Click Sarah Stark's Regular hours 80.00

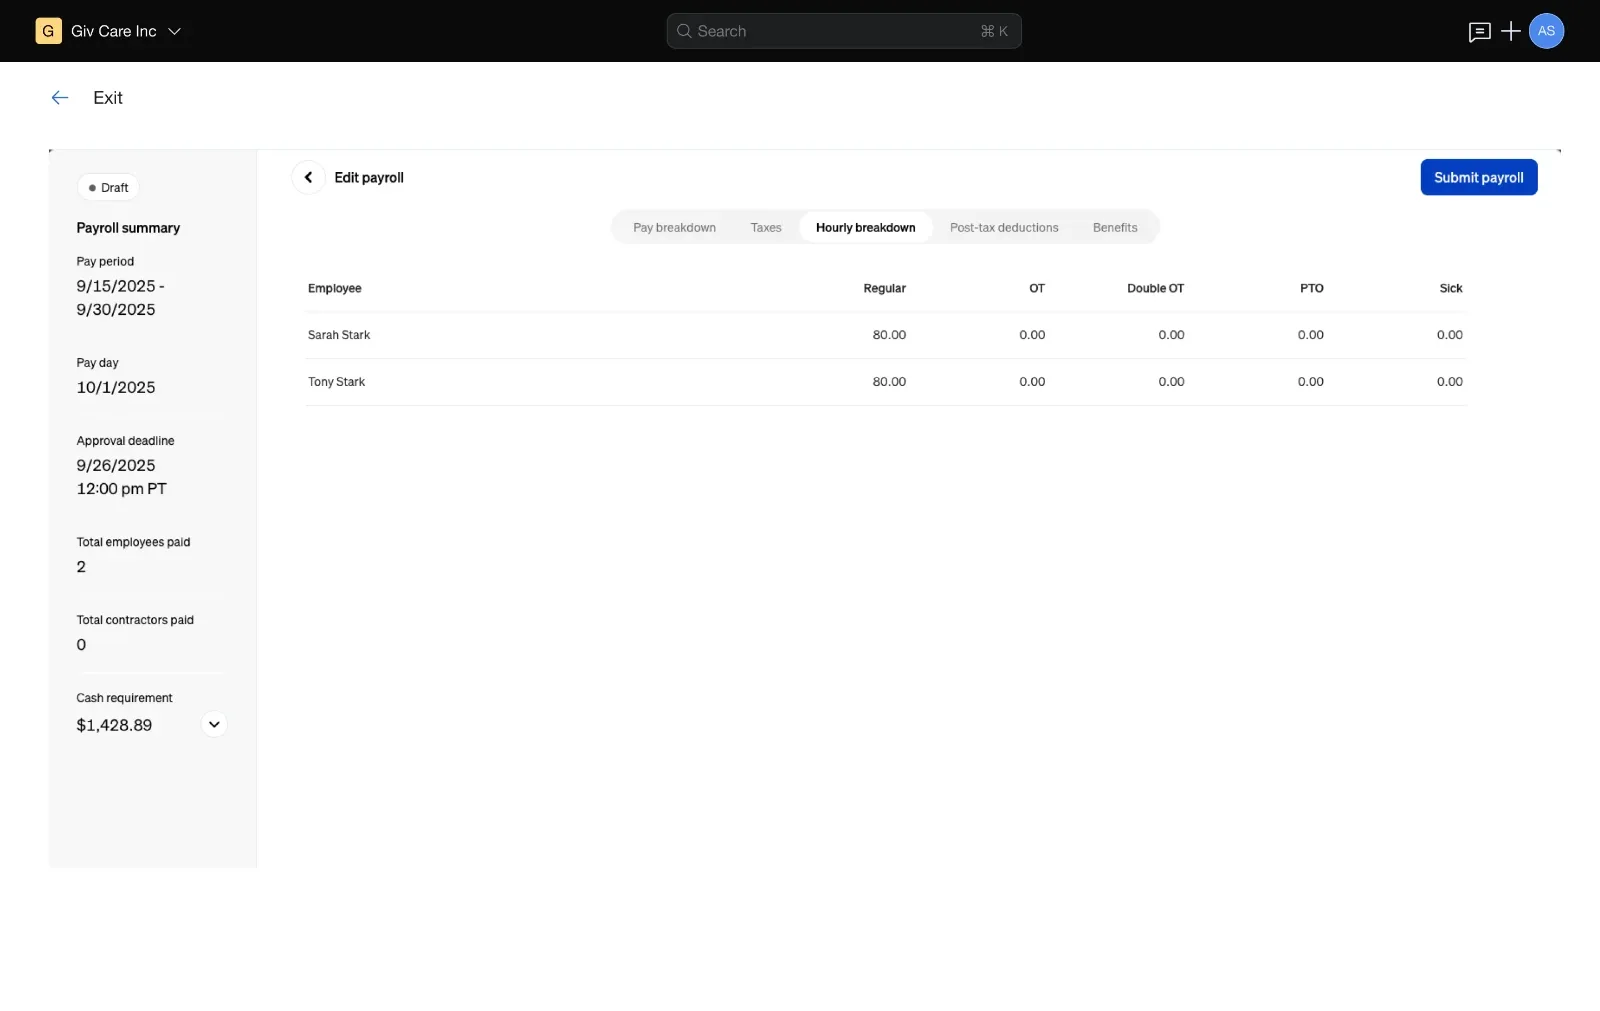(889, 335)
